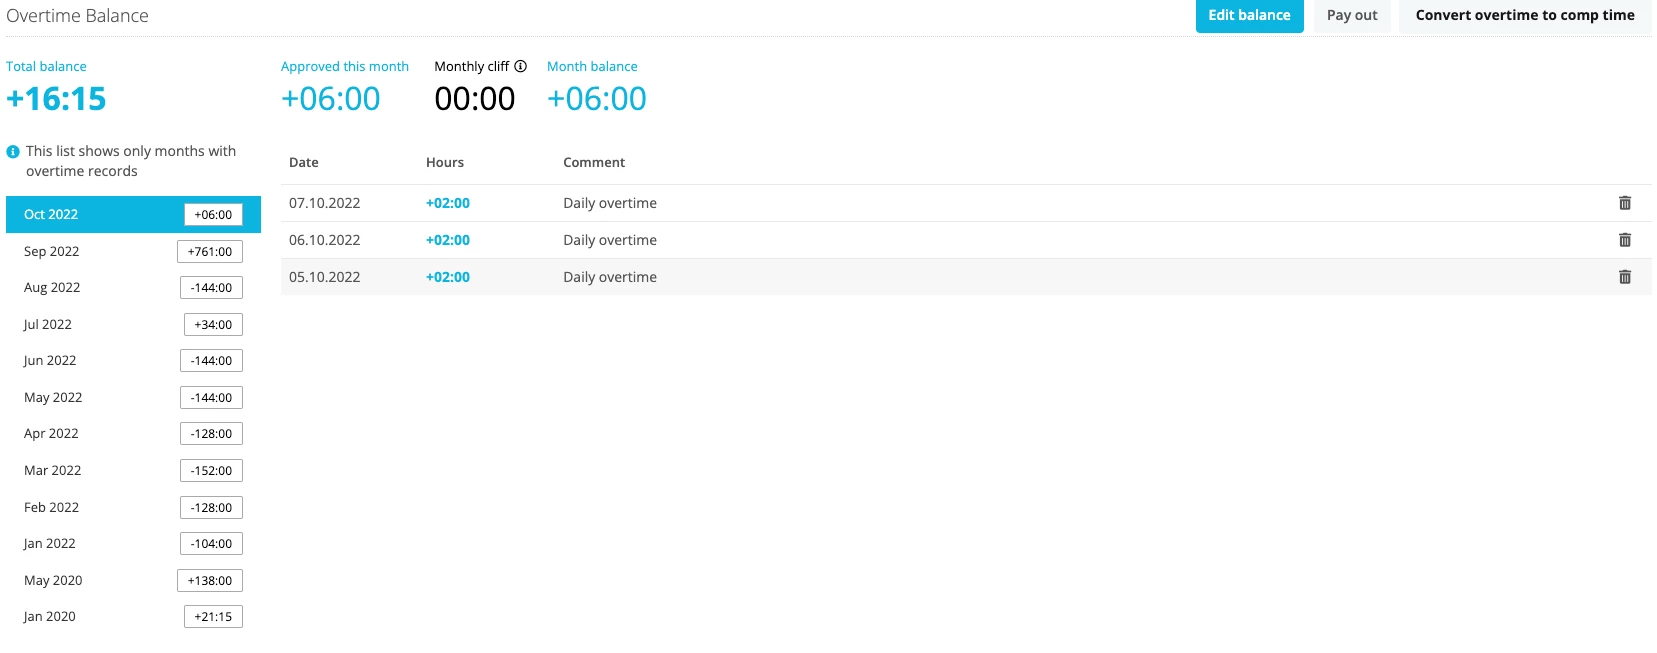1657x653 pixels.
Task: Click Daily overtime comment for 07.10.2022
Action: tap(610, 203)
